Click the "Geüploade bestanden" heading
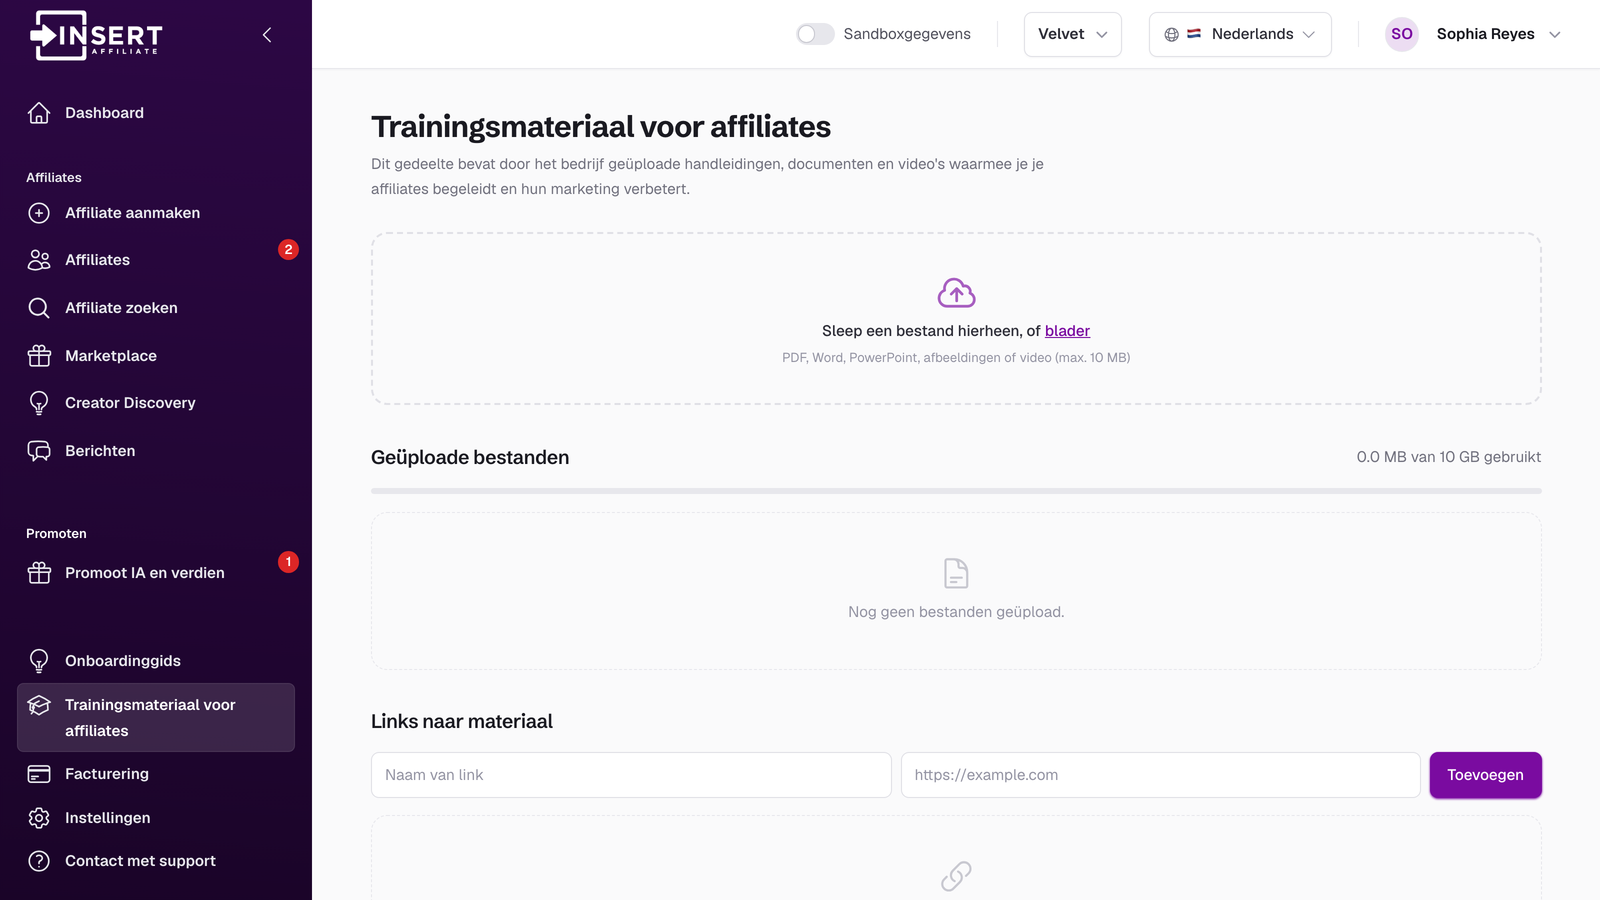Image resolution: width=1600 pixels, height=900 pixels. point(470,457)
